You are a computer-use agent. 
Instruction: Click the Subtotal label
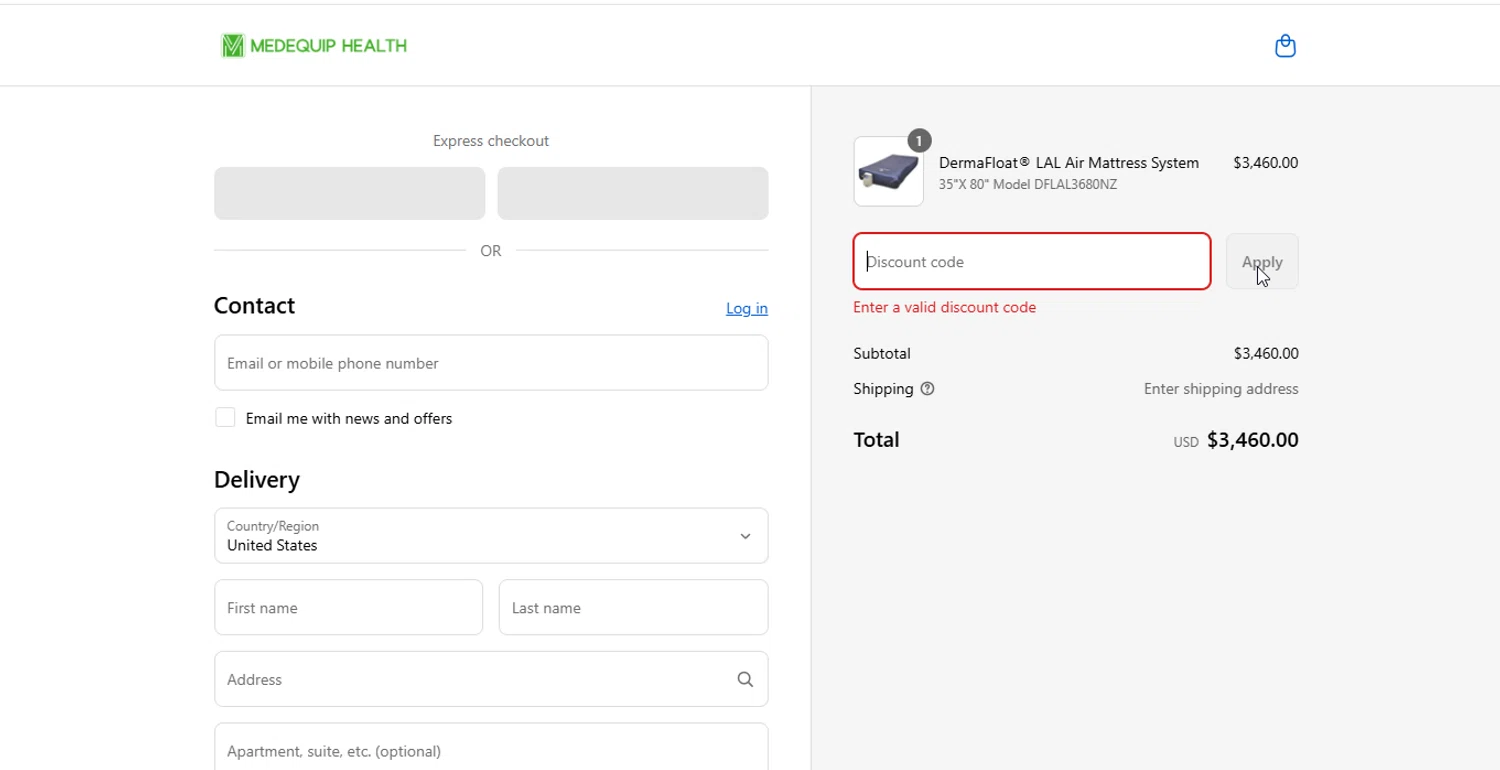882,353
